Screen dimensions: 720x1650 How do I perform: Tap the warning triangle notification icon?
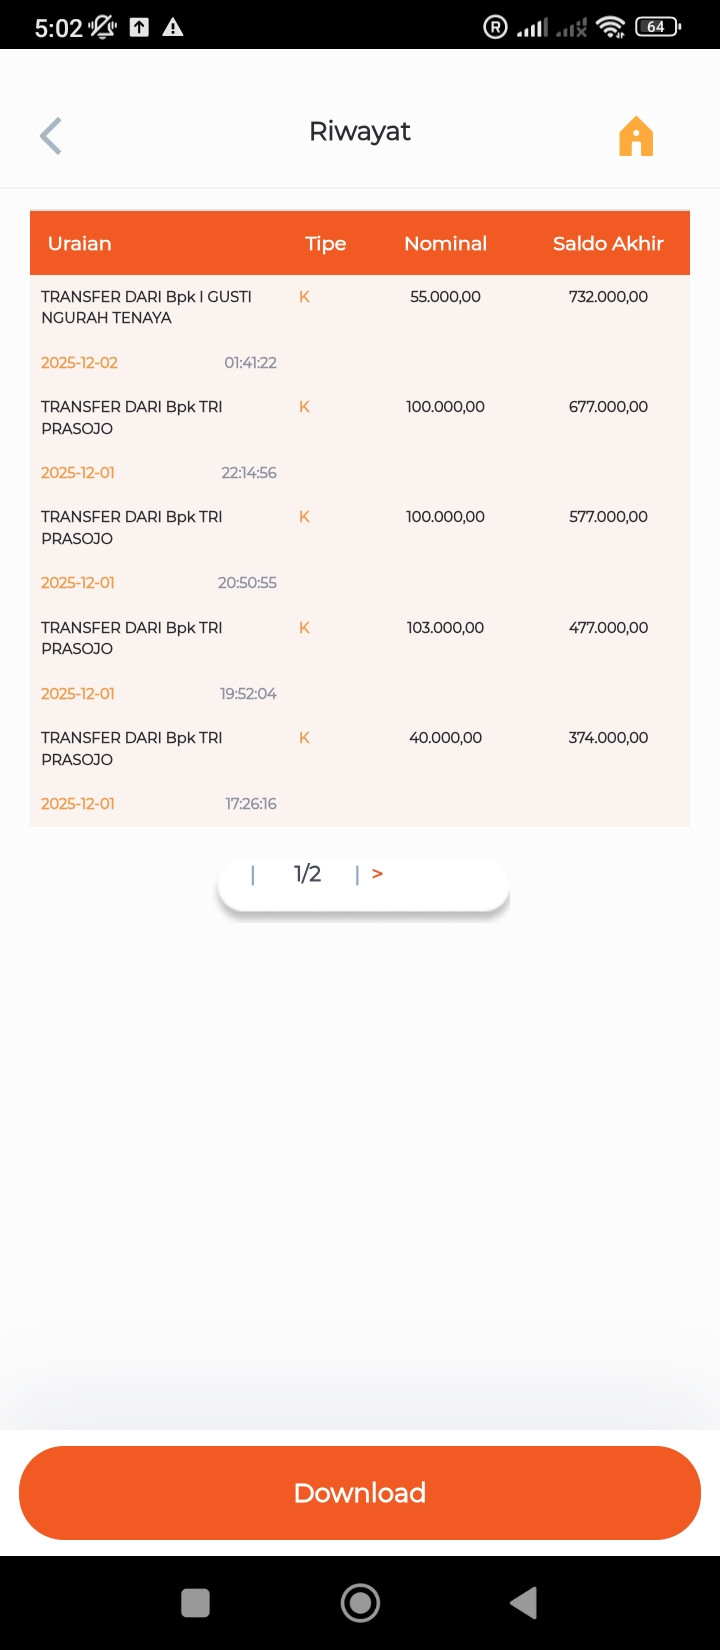point(173,27)
